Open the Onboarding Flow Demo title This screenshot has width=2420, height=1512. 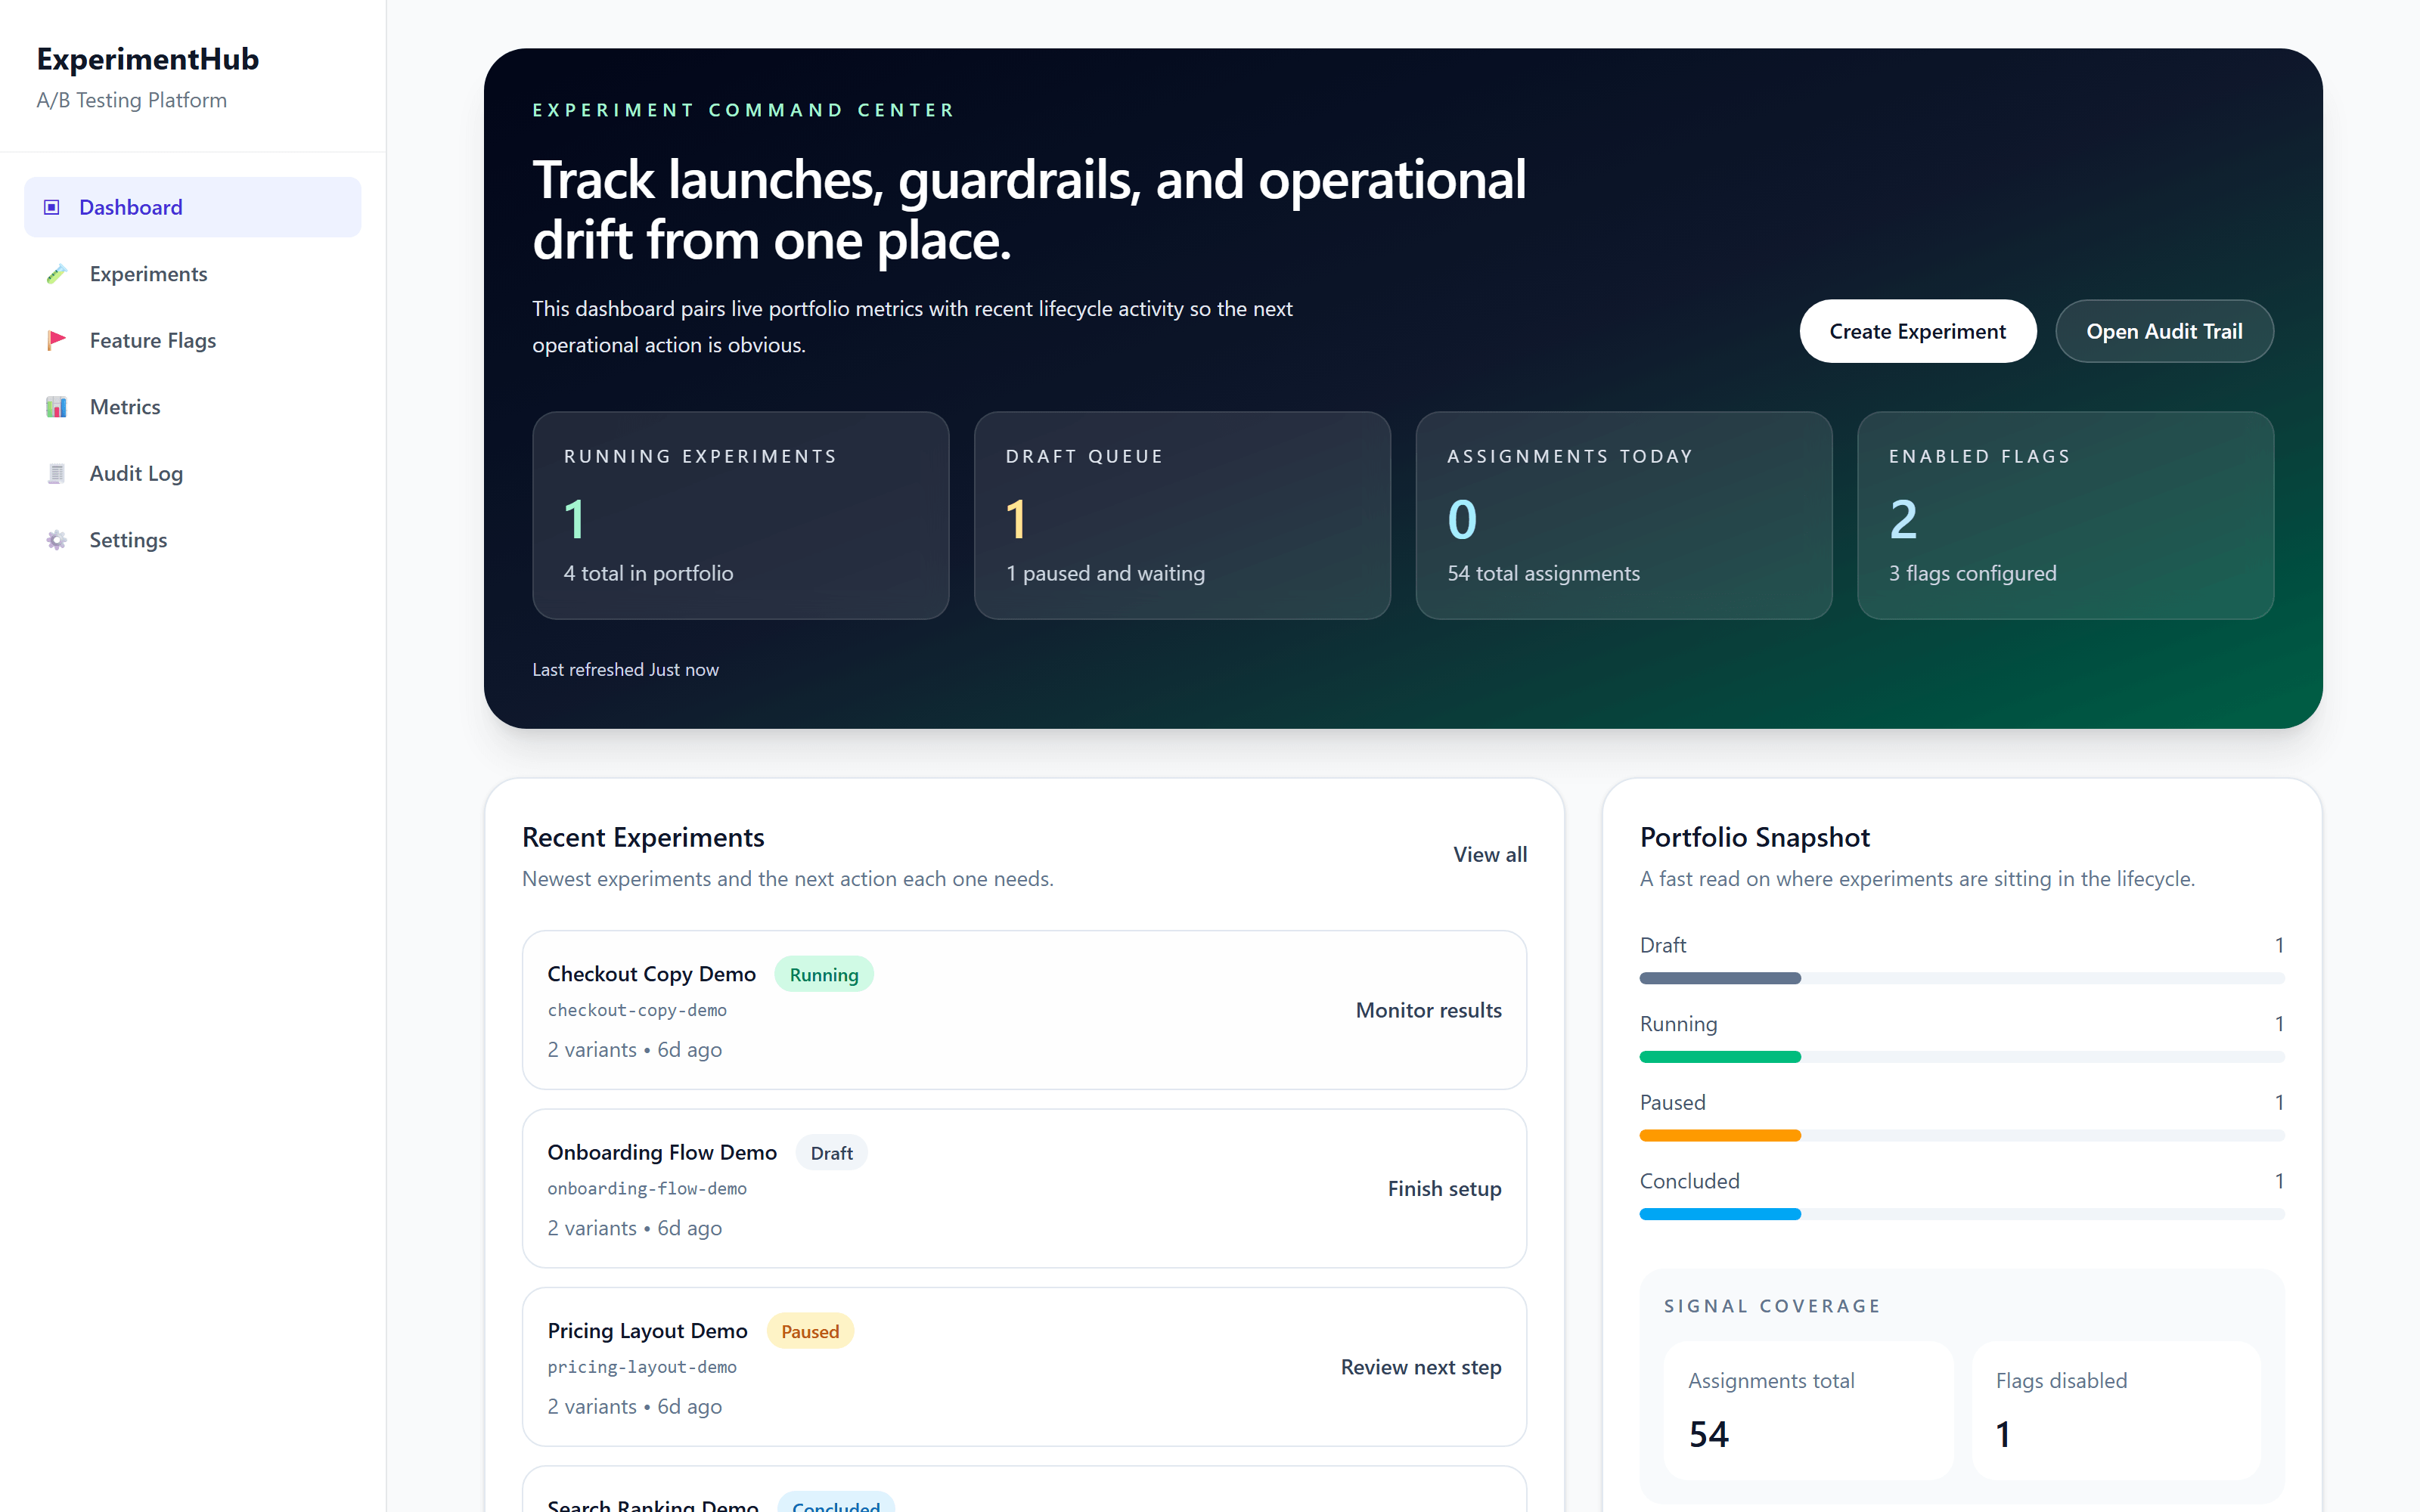coord(662,1152)
